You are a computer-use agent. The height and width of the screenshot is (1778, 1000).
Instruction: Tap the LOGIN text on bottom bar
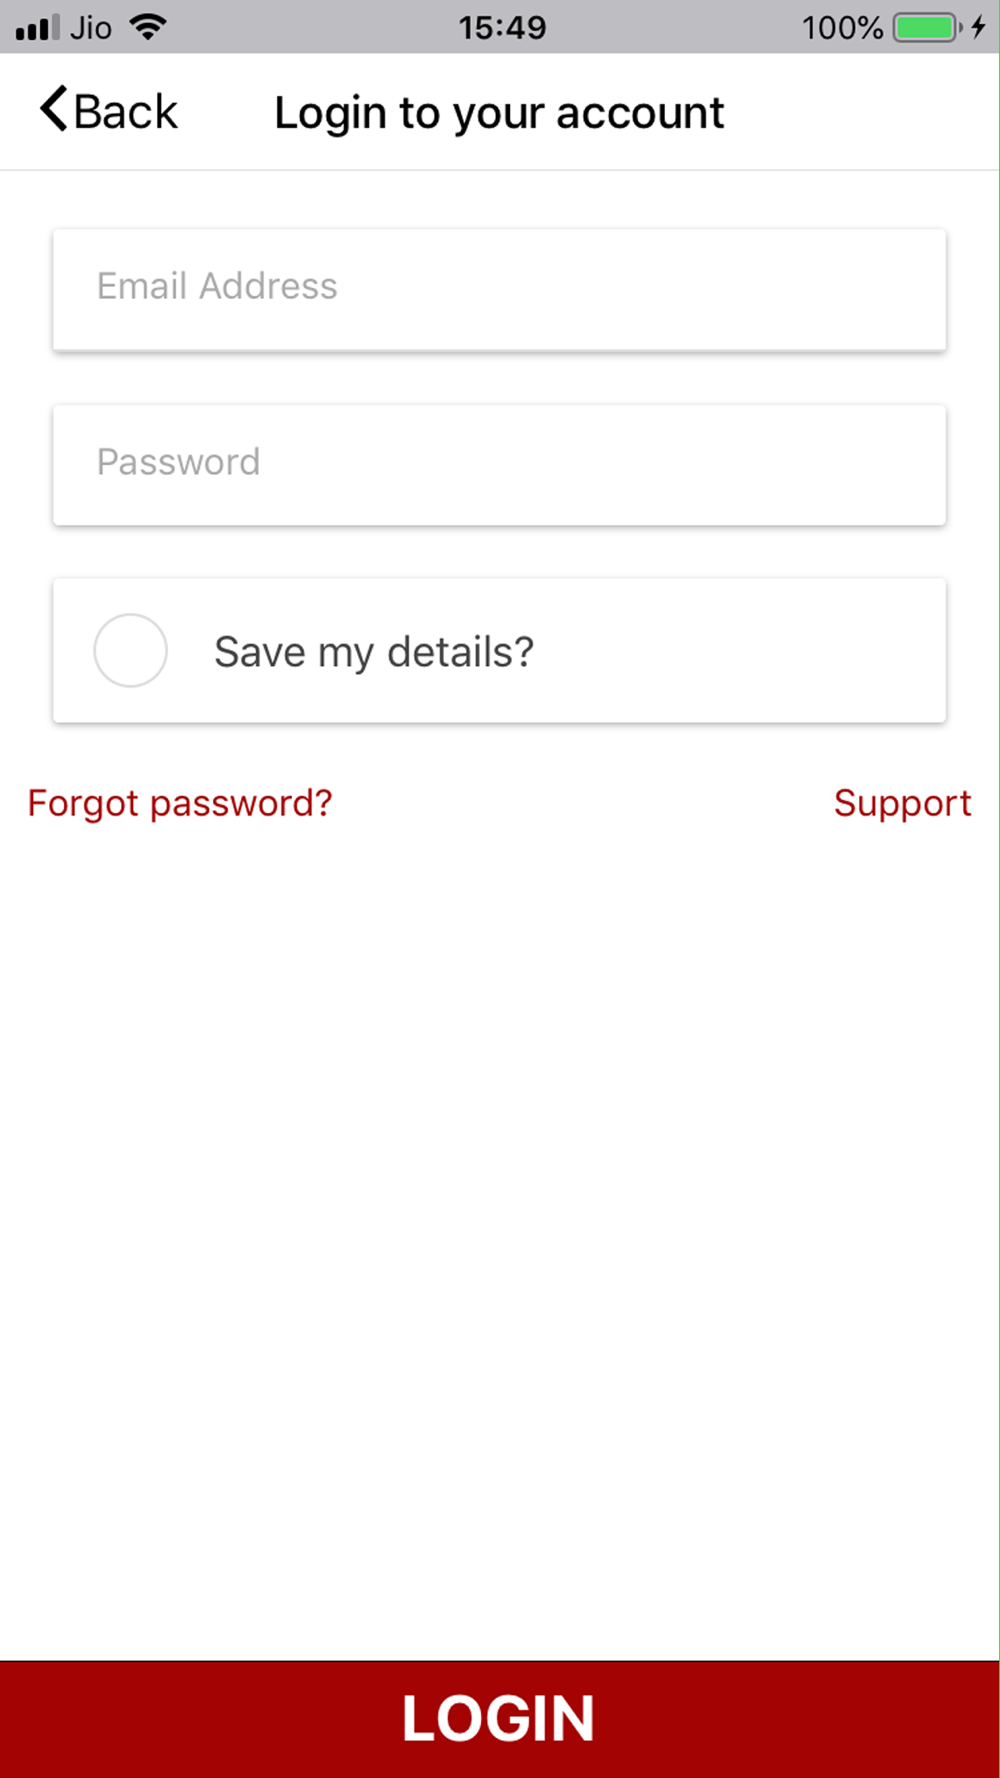pos(498,1719)
